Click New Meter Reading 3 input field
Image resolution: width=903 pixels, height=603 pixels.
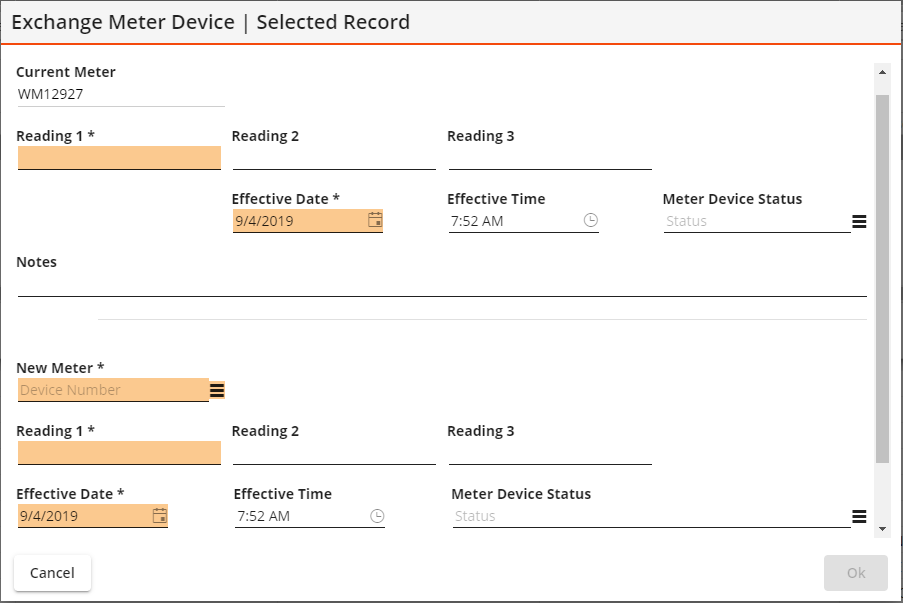(550, 453)
